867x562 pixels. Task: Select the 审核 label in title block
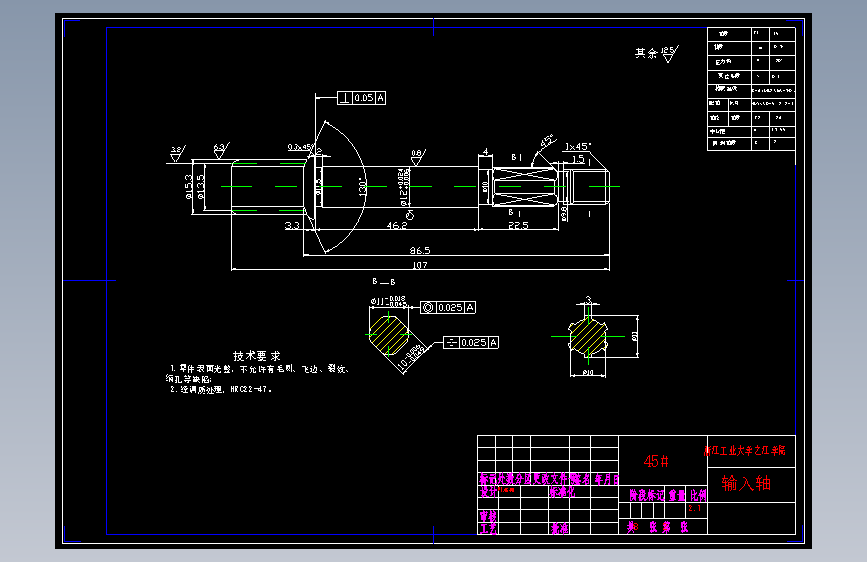click(488, 516)
